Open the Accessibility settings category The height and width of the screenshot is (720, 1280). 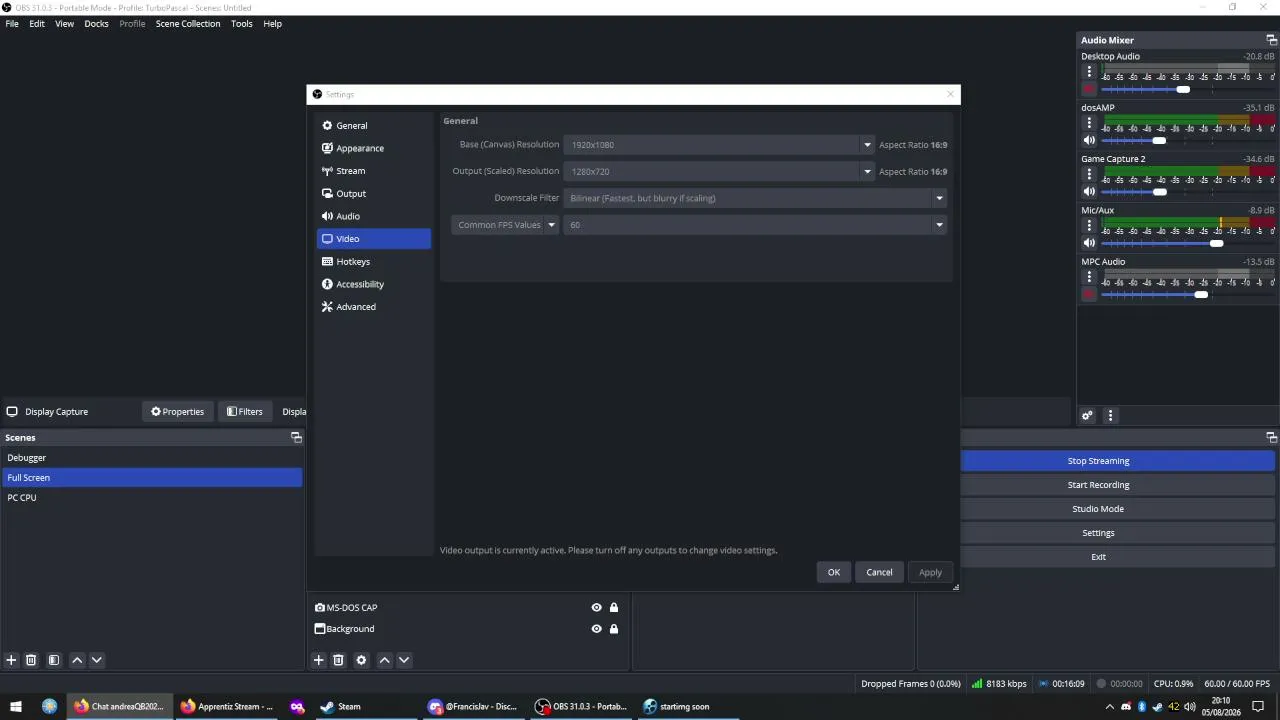[x=373, y=284]
